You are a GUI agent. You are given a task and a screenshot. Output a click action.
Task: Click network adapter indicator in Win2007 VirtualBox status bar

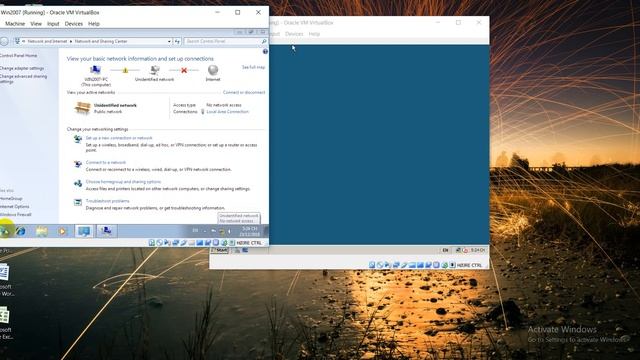pyautogui.click(x=176, y=243)
